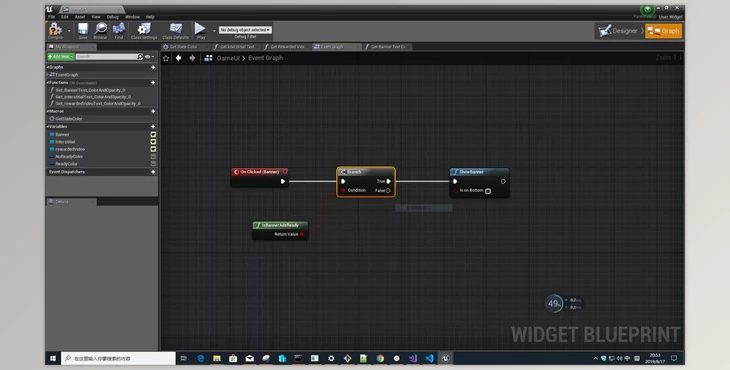Open Microsoft Edge from the taskbar
The width and height of the screenshot is (730, 370).
pyautogui.click(x=201, y=358)
